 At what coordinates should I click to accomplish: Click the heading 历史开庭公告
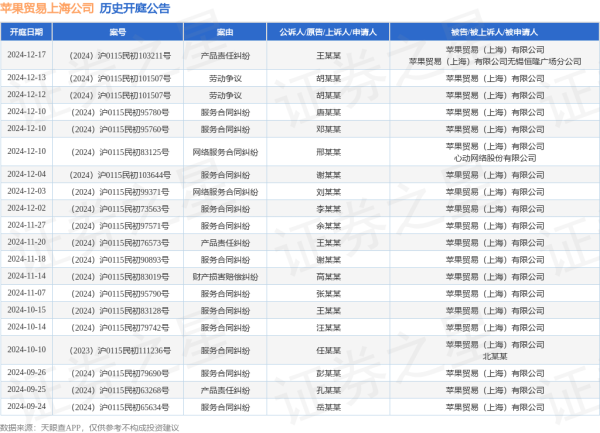tap(135, 8)
